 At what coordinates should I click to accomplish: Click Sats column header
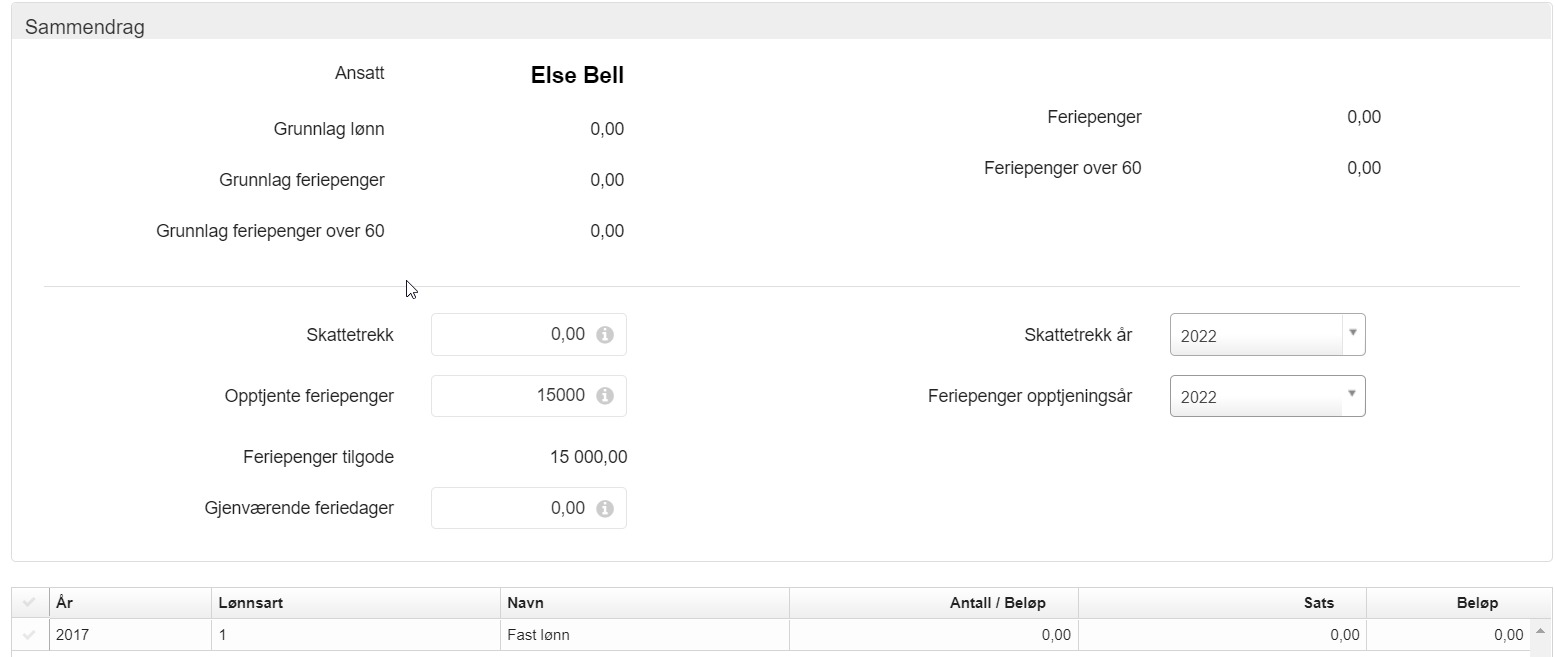(x=1320, y=603)
